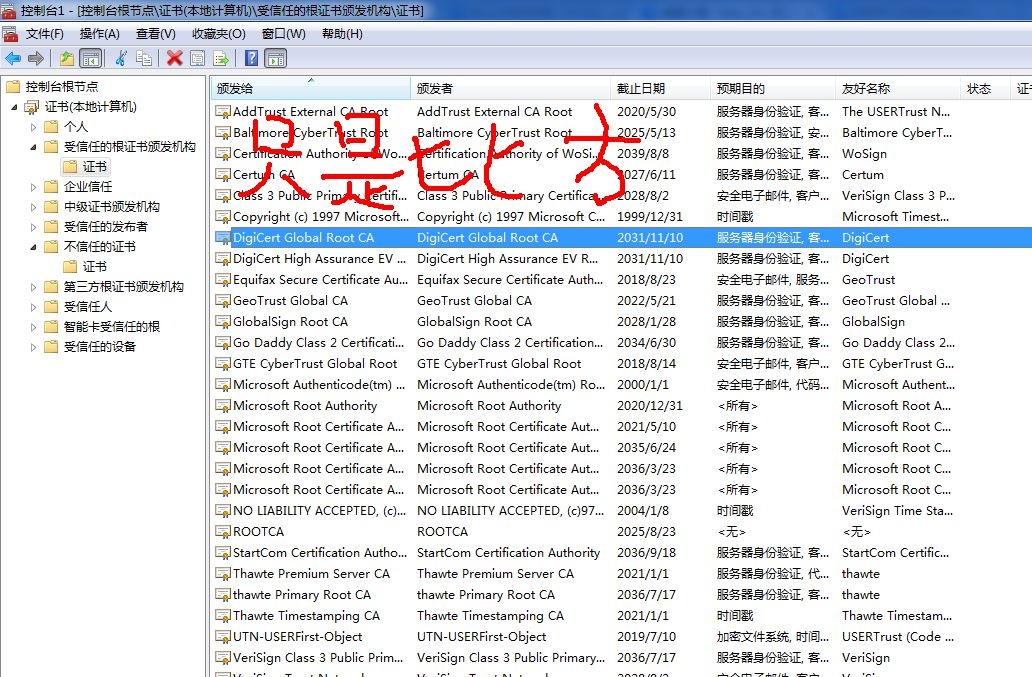Click the Up one level folder icon
1032x677 pixels.
coord(66,59)
